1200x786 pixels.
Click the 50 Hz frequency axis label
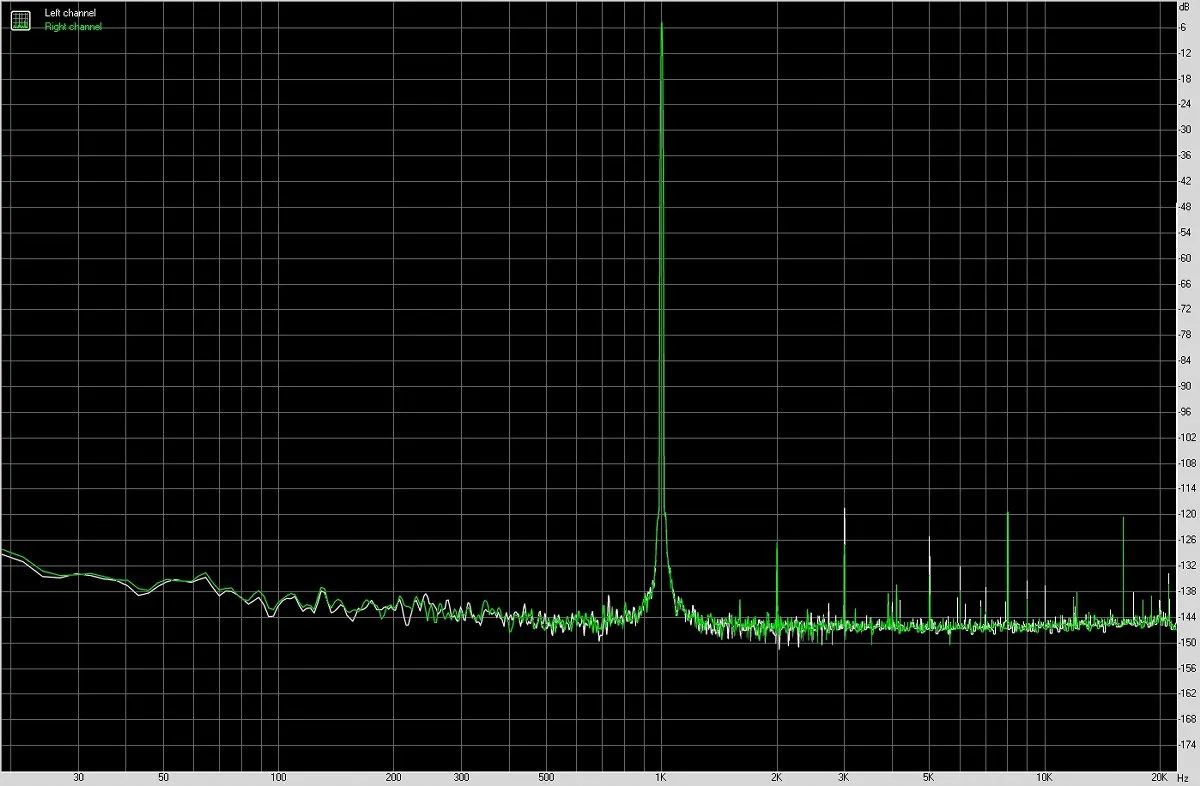click(163, 777)
